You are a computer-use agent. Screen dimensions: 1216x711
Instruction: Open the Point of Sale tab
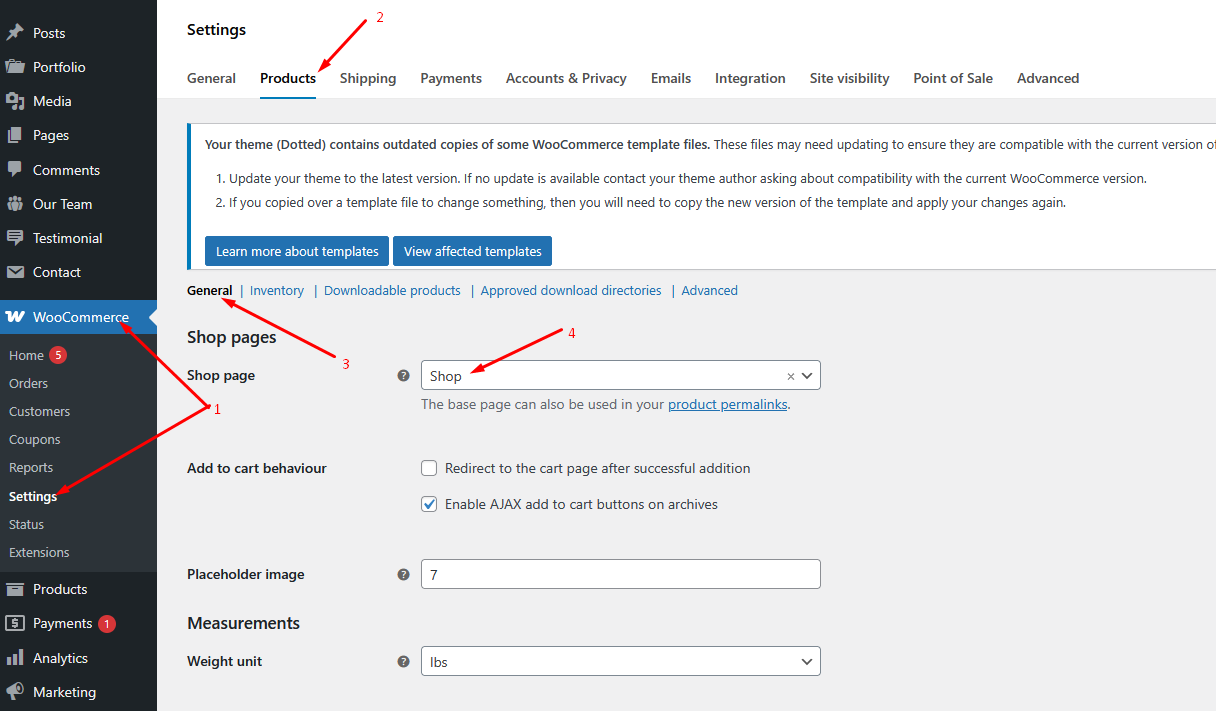click(x=953, y=78)
